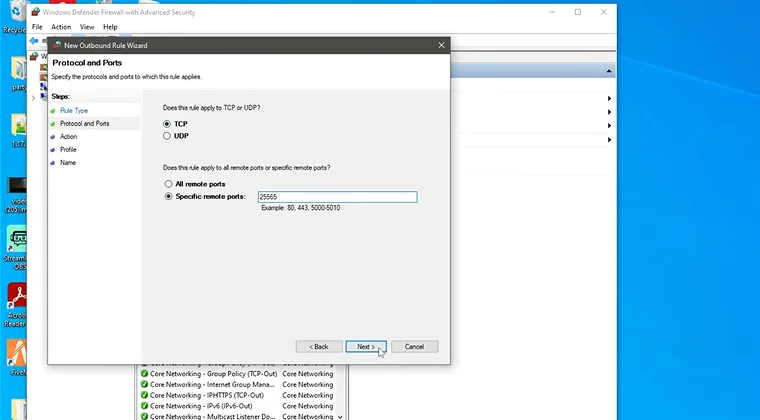Go Back in the rule wizard
760x420 pixels.
pos(319,347)
